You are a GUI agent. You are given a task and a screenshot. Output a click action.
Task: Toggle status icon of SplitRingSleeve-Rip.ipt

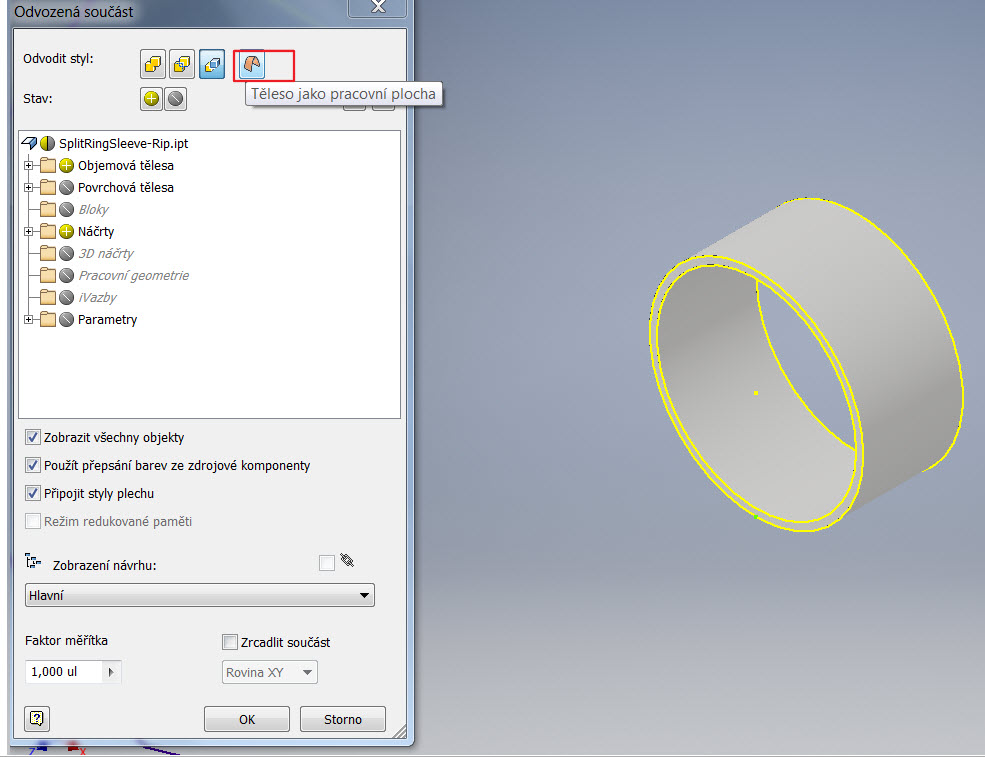click(x=47, y=143)
